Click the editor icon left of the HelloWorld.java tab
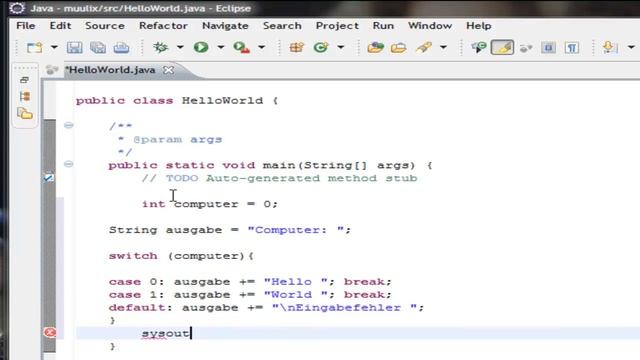The height and width of the screenshot is (360, 640). point(52,70)
